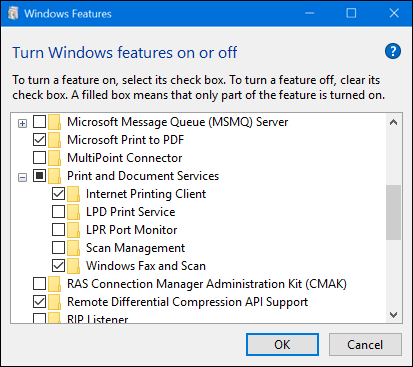Toggle the Print and Document Services checkbox
The image size is (413, 367).
tap(39, 176)
